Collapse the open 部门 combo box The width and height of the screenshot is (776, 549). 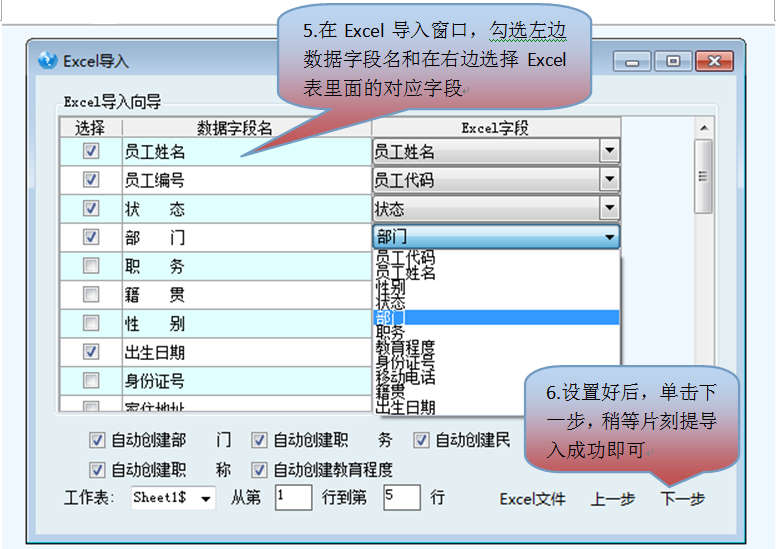coord(610,237)
